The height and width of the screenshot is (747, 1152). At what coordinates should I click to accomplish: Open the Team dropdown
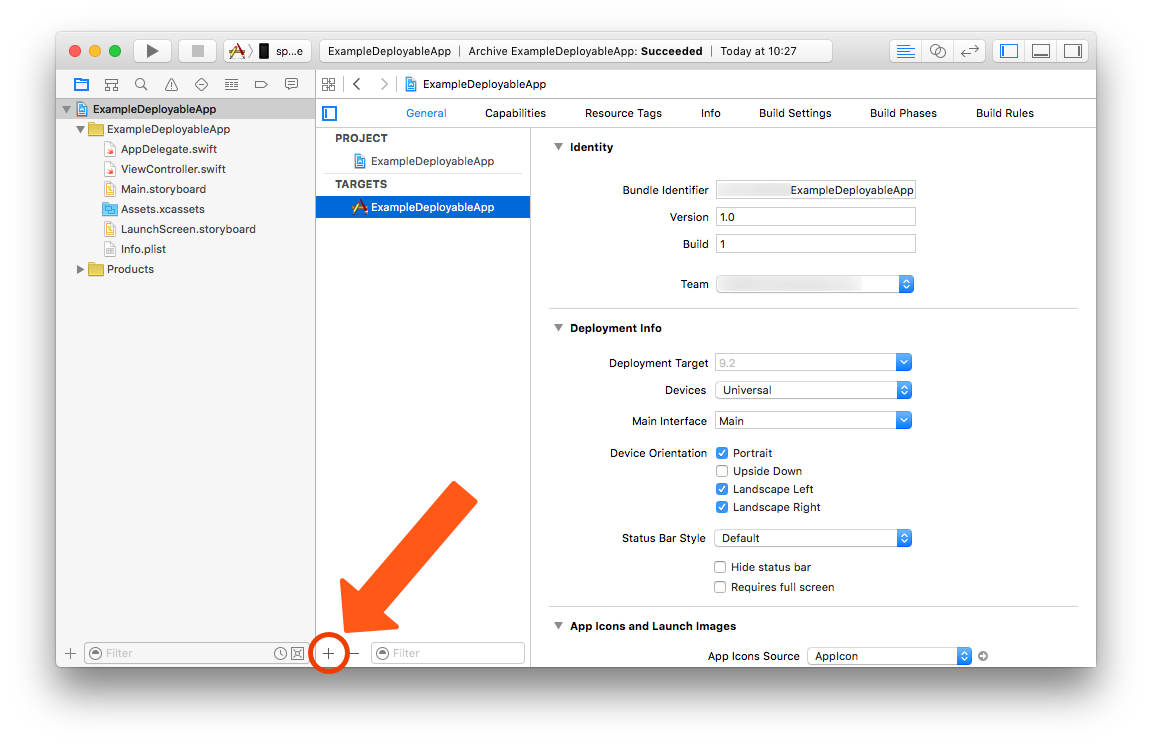coord(815,284)
